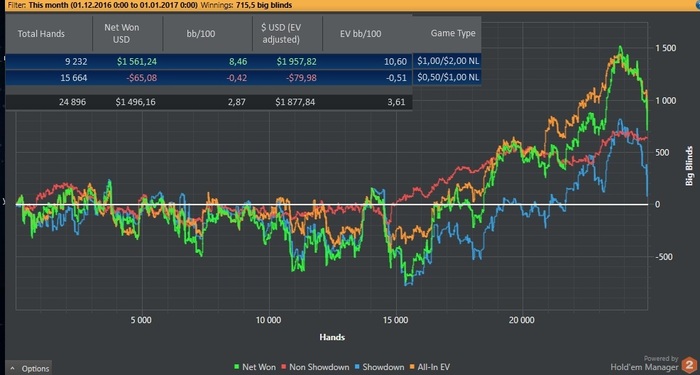Click the orange All-In EV color square

click(412, 367)
